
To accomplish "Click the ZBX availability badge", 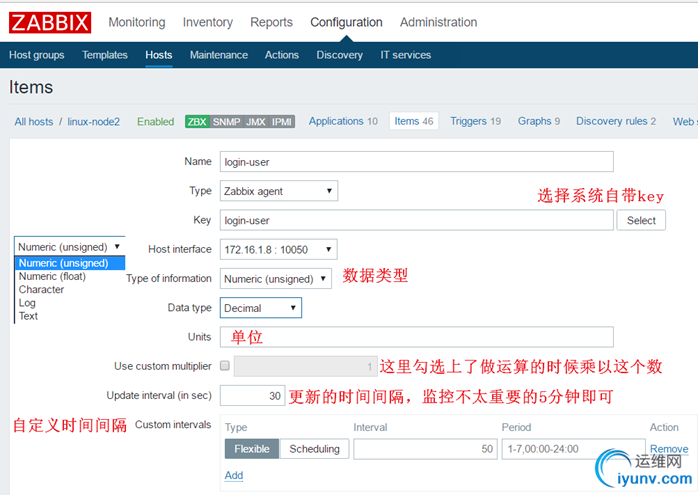I will point(197,122).
